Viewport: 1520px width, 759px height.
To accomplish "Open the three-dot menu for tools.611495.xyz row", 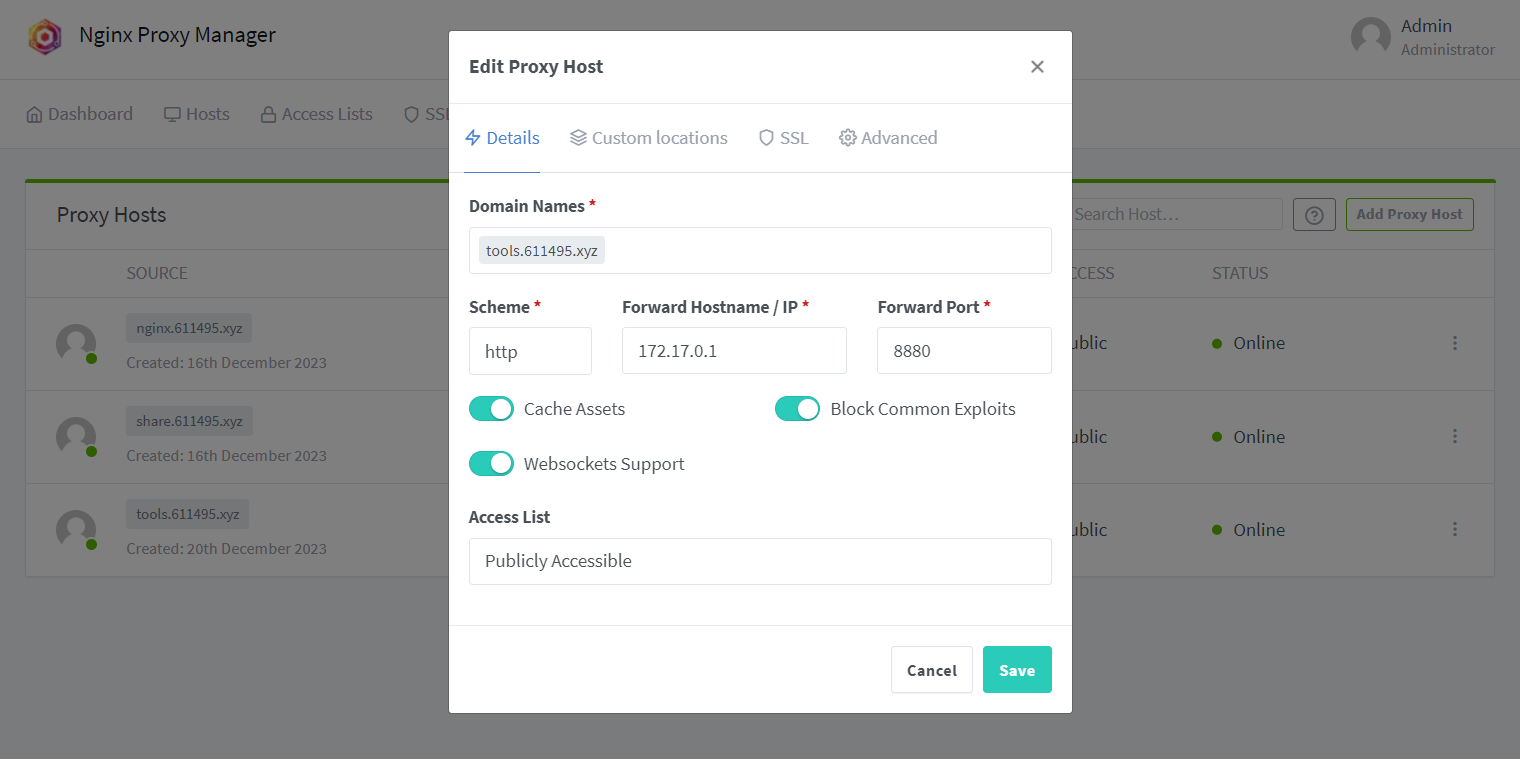I will pyautogui.click(x=1455, y=529).
